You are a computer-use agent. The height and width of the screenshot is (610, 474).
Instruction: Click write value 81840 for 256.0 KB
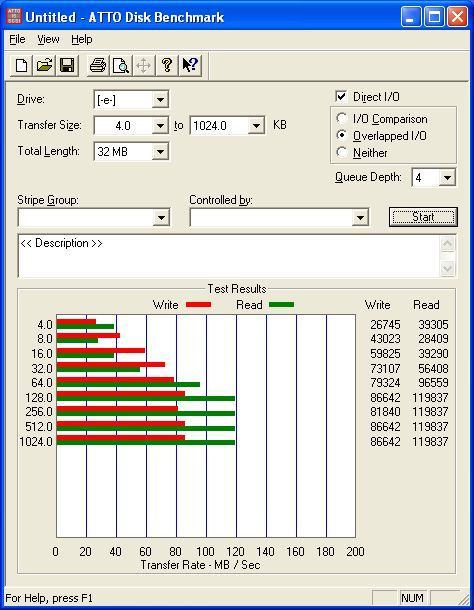[385, 412]
